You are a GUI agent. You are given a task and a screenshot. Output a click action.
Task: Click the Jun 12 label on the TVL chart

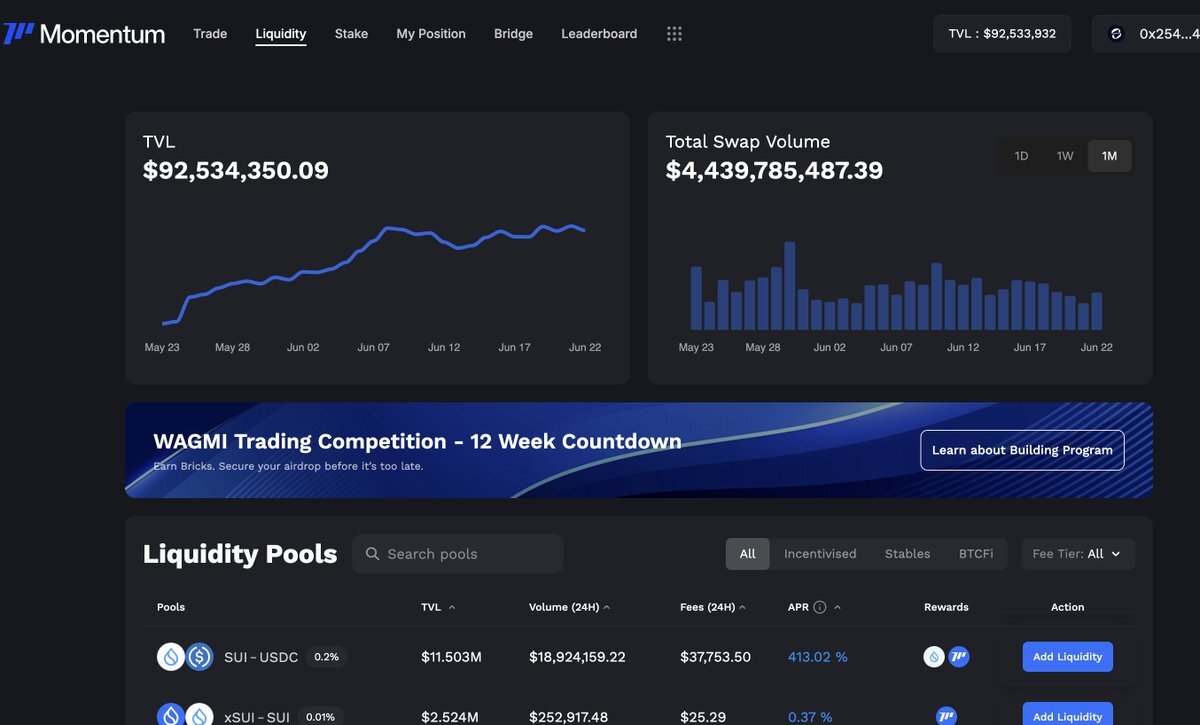pos(444,348)
